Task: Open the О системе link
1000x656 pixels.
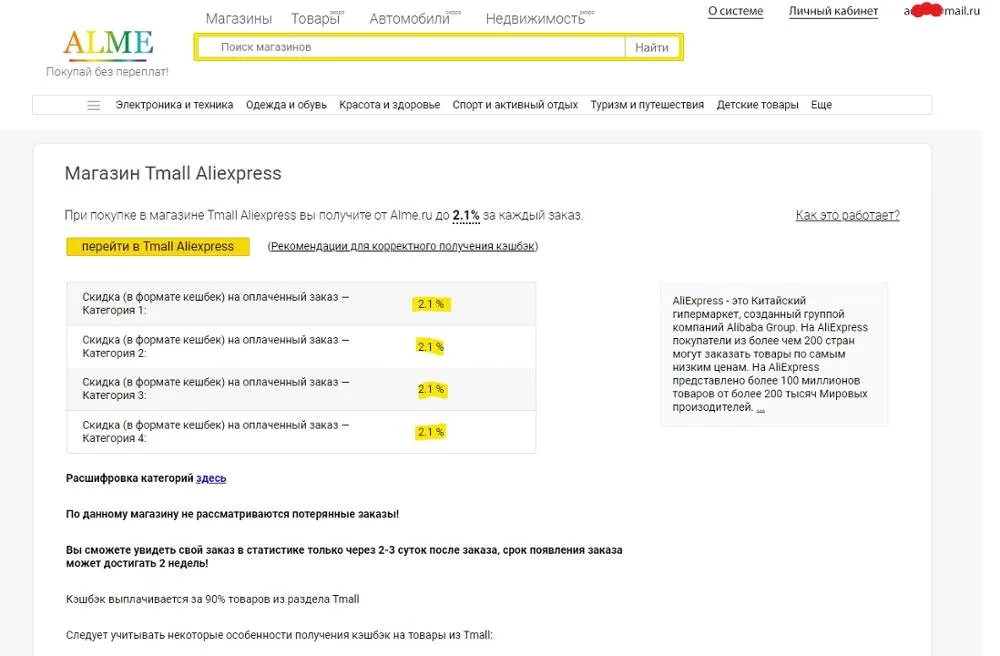Action: pyautogui.click(x=735, y=11)
